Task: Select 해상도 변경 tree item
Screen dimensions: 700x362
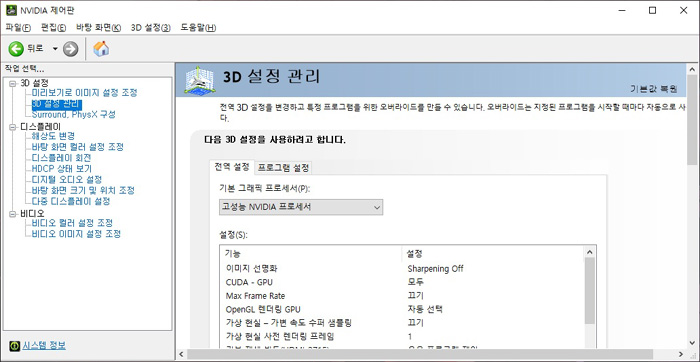Action: (x=53, y=136)
